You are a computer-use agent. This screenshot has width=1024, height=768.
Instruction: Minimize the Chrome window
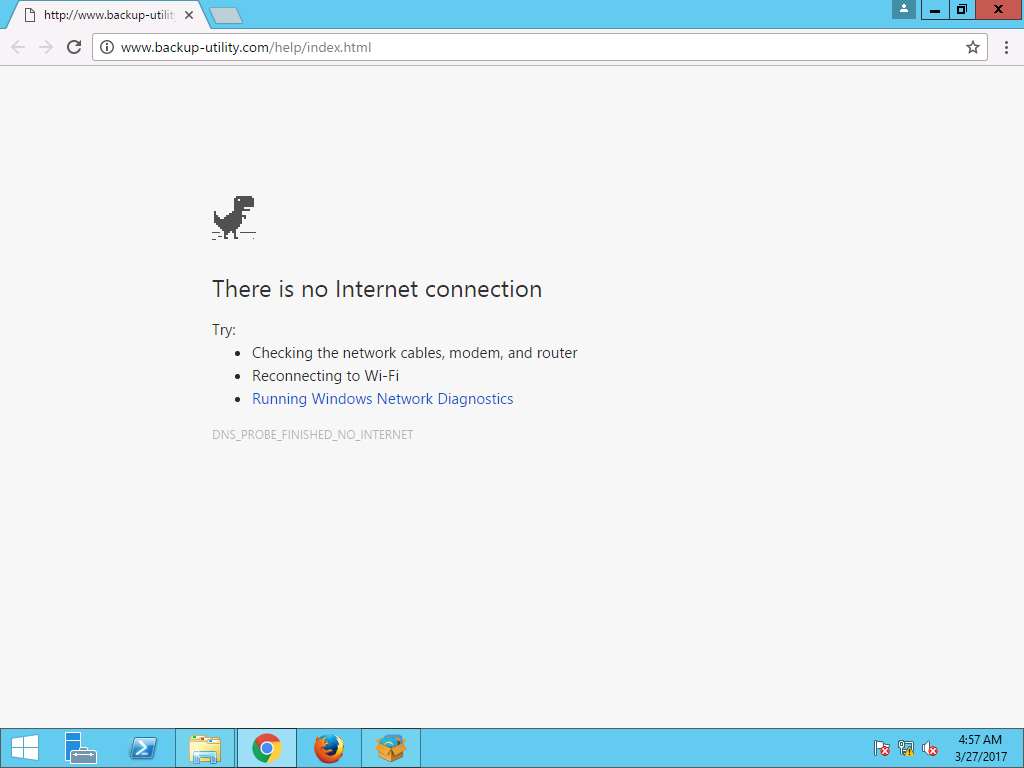point(935,10)
